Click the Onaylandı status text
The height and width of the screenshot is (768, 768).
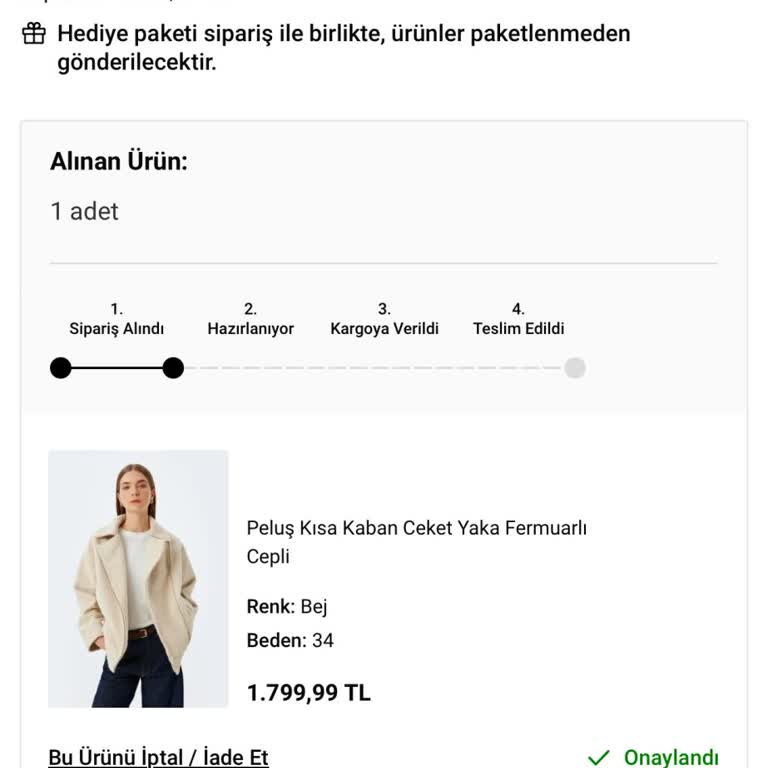(671, 758)
